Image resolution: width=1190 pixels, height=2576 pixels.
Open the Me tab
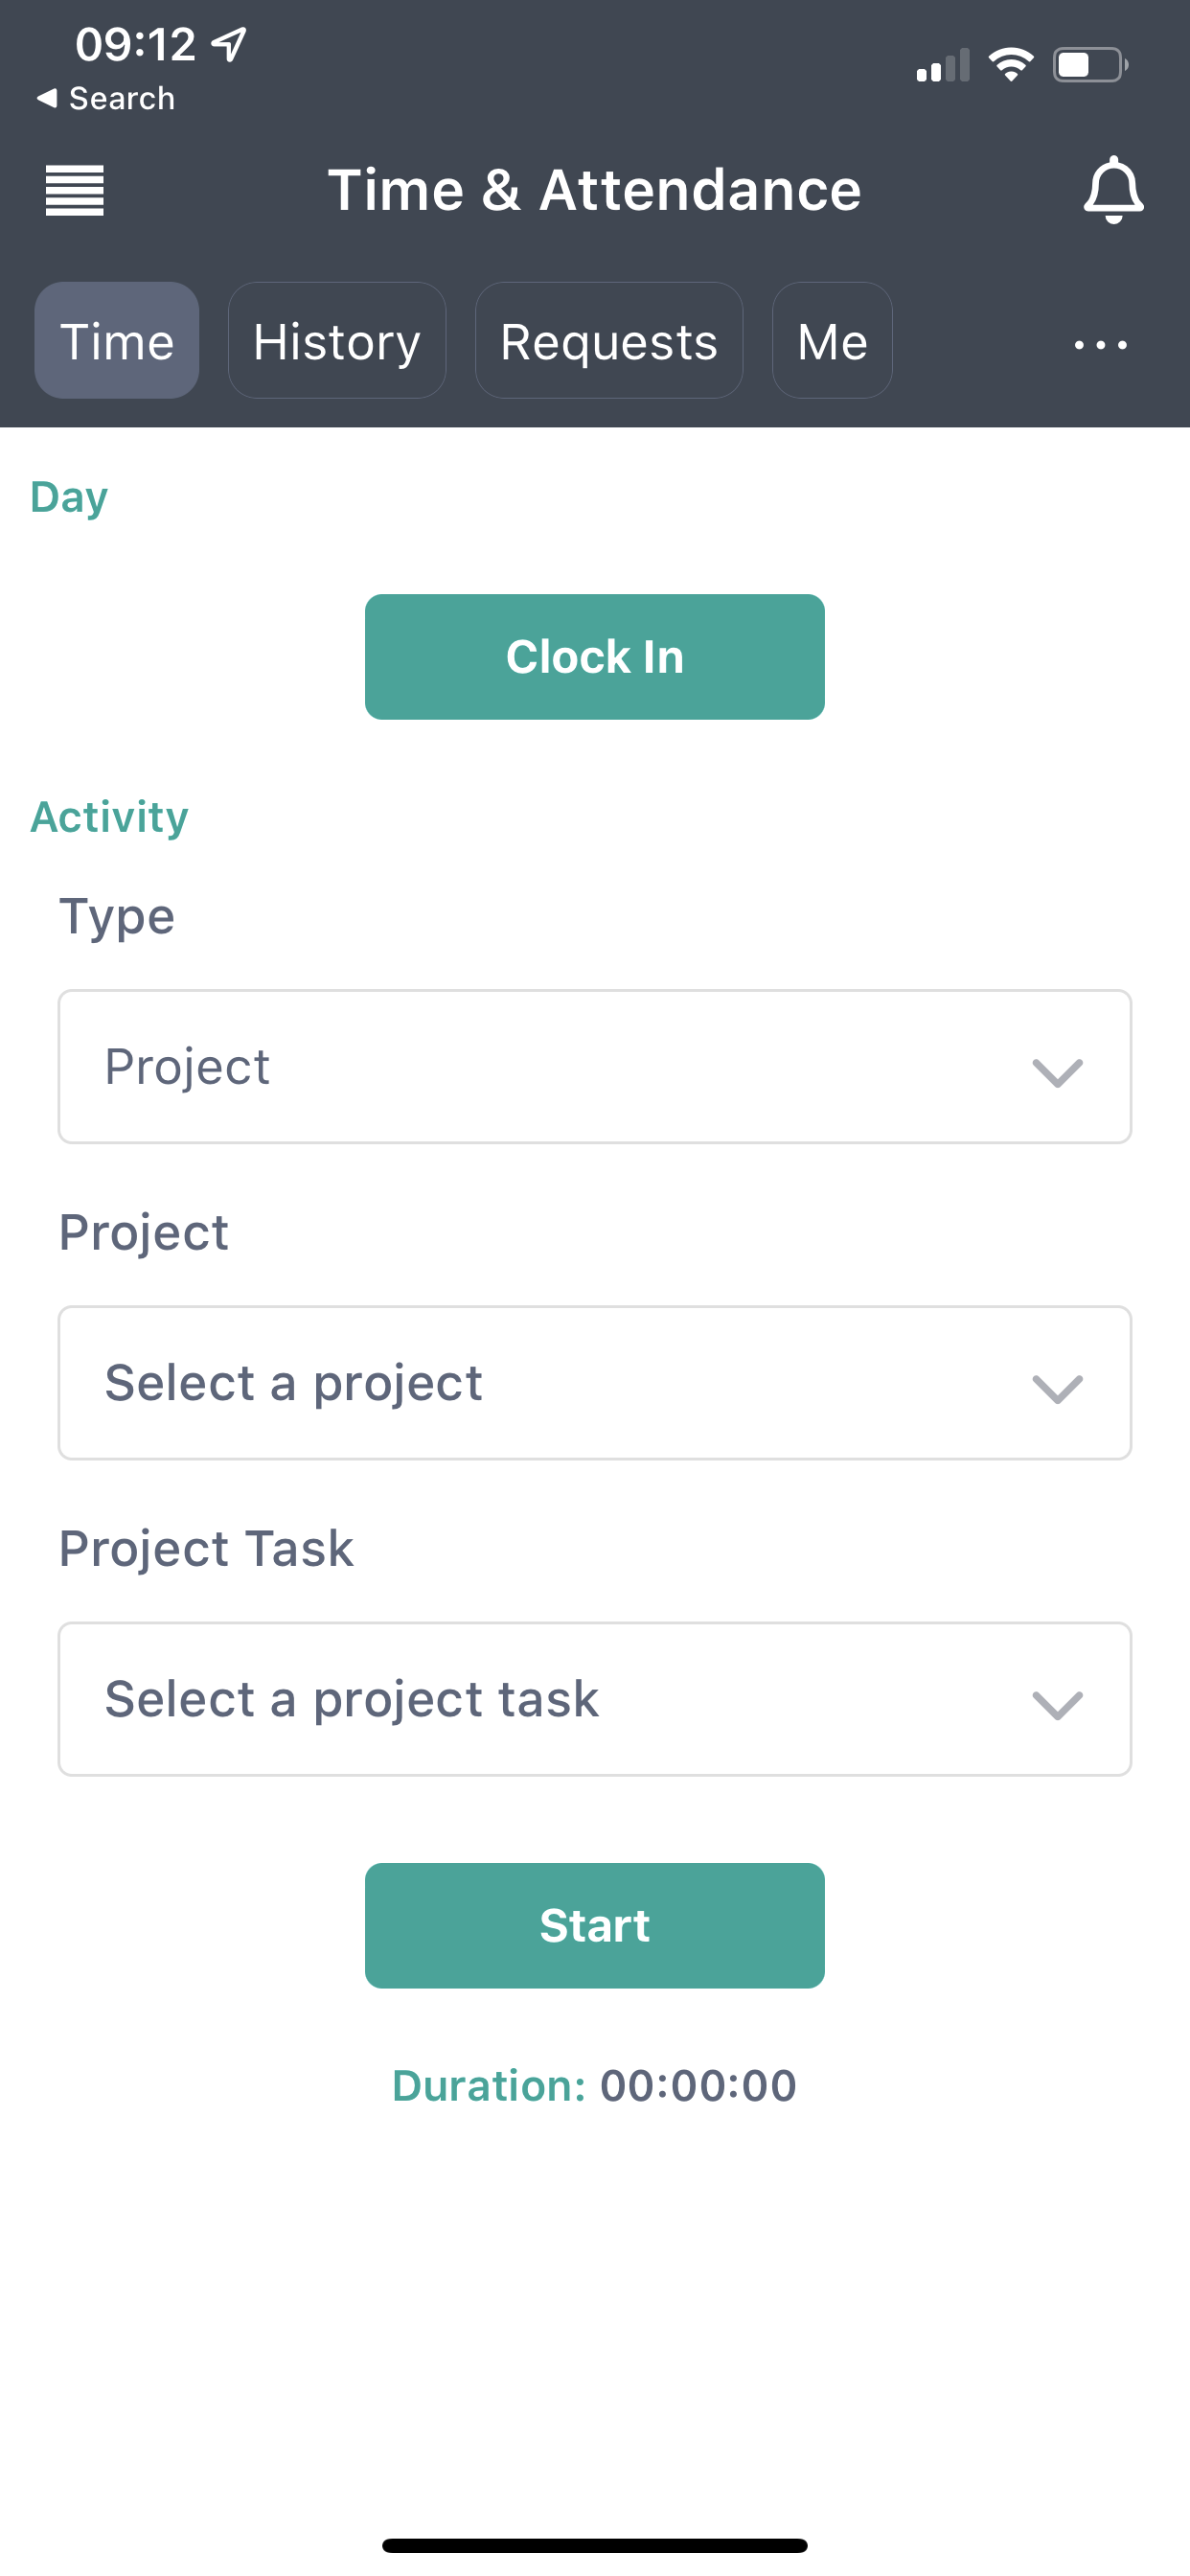832,341
